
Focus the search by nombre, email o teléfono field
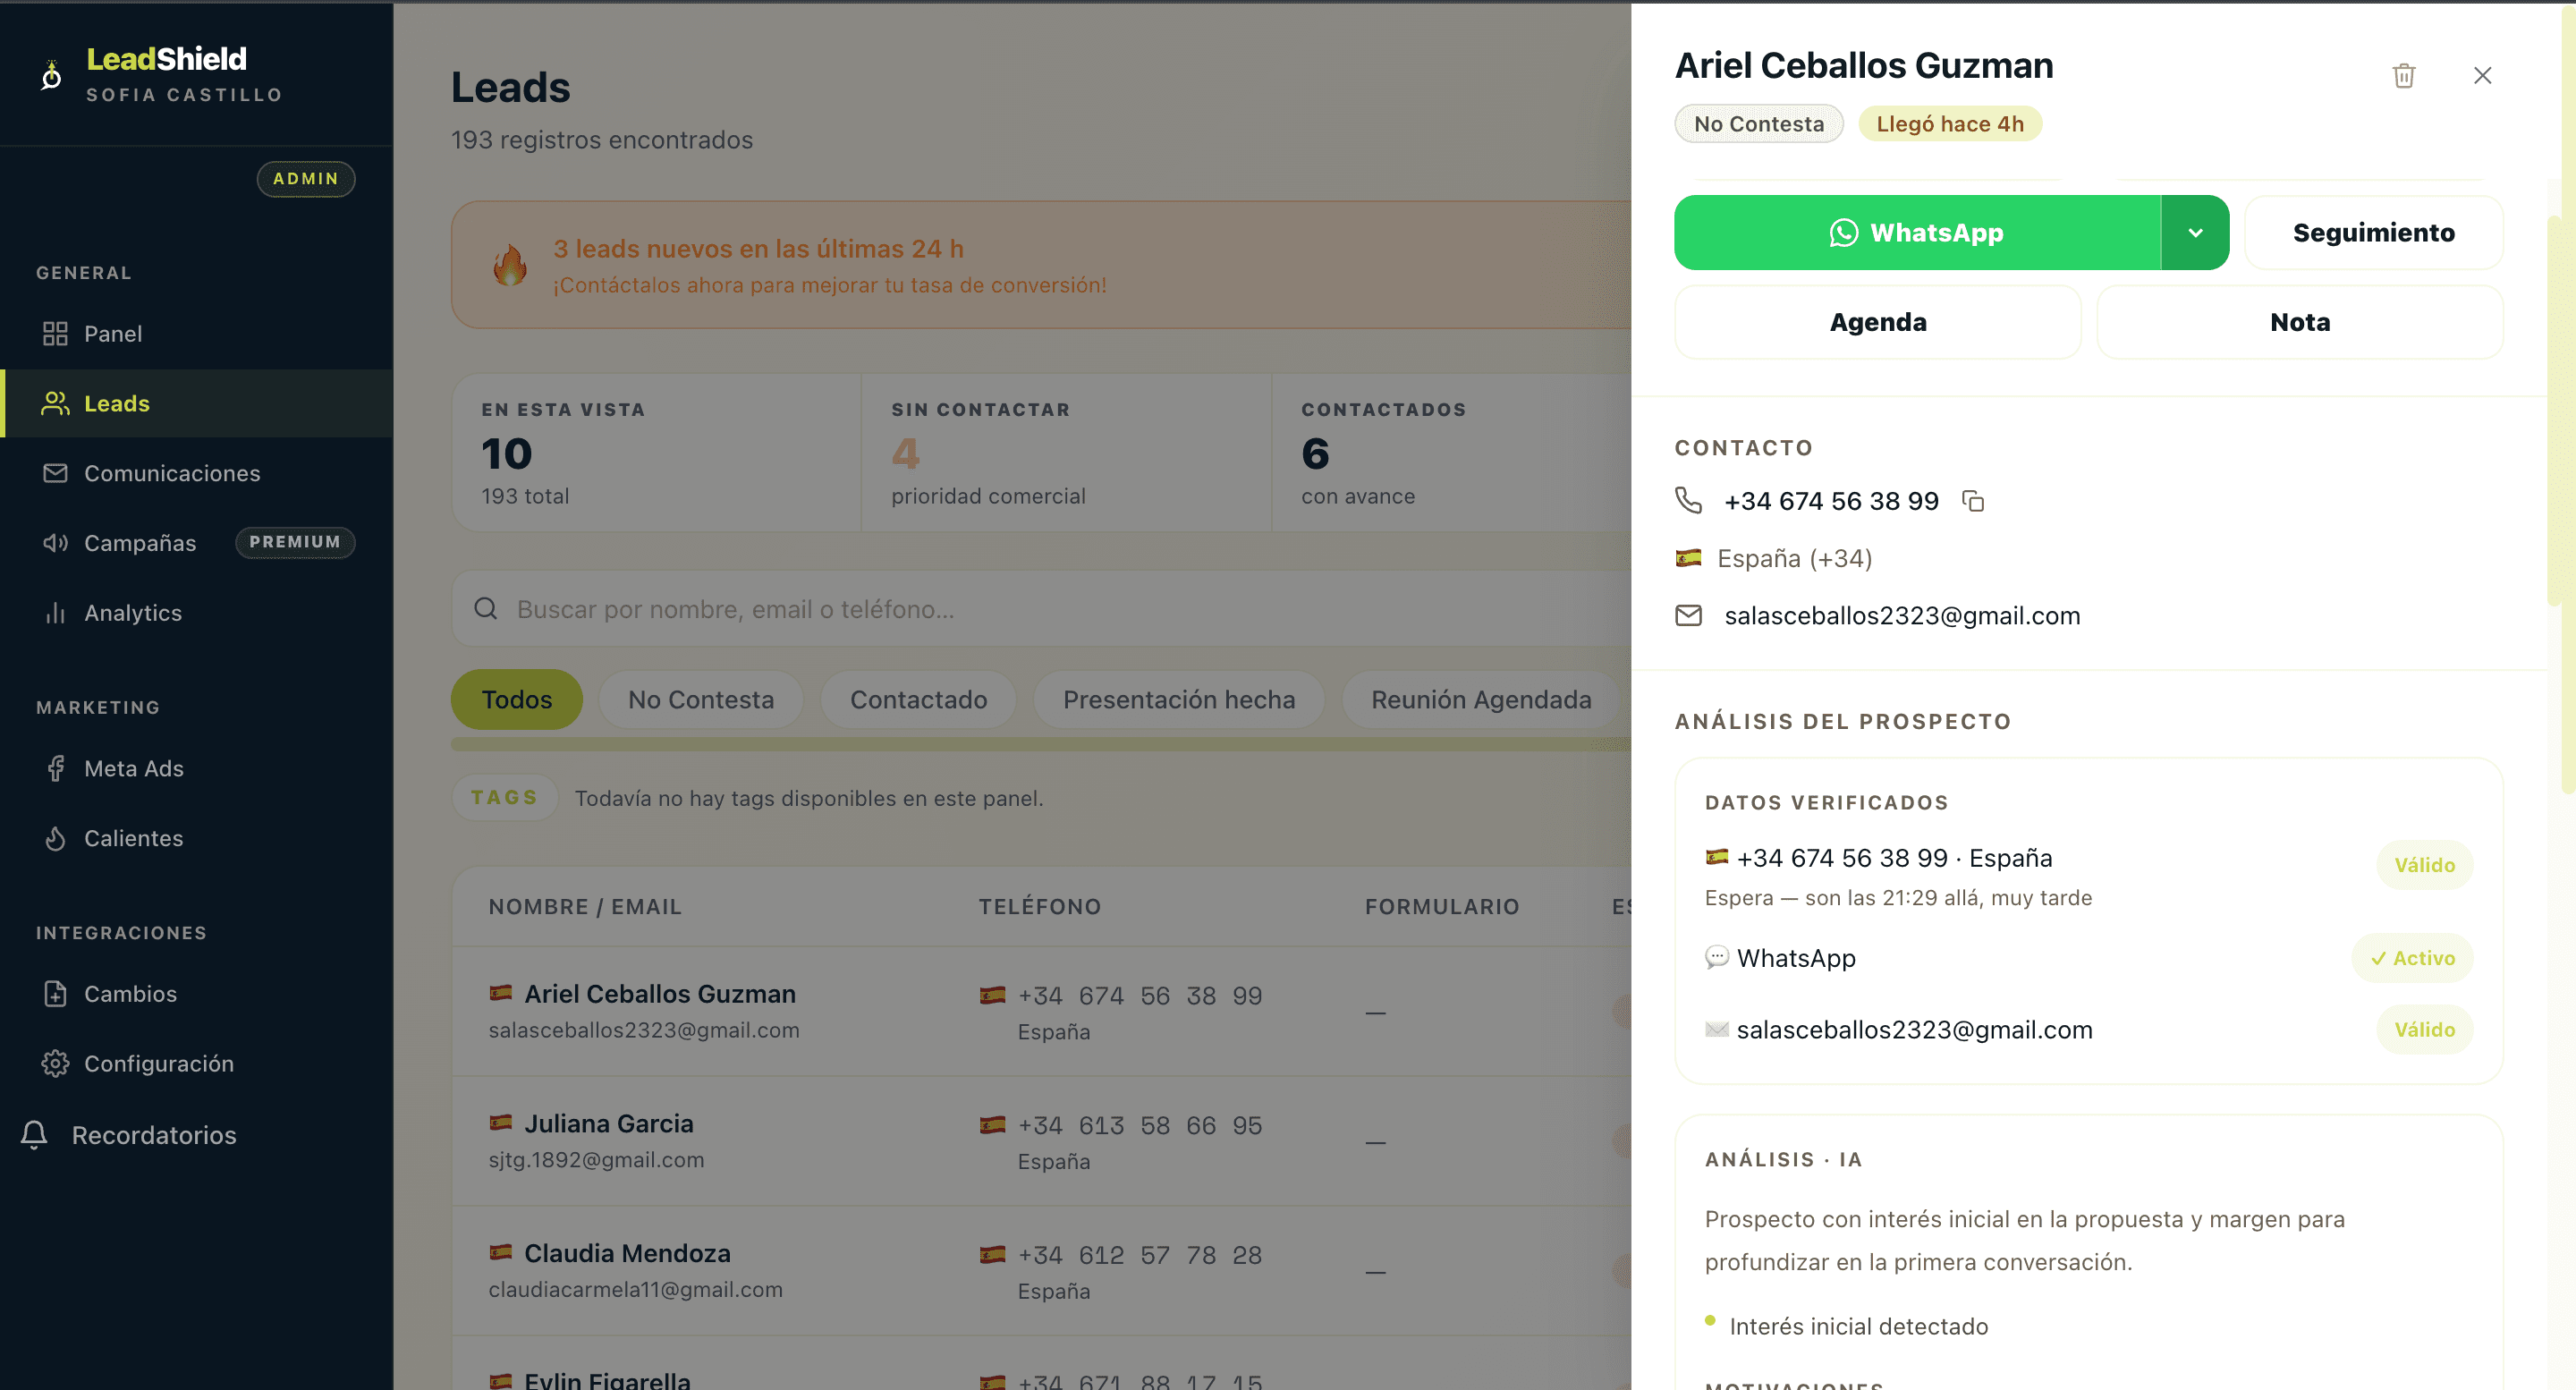click(1040, 609)
